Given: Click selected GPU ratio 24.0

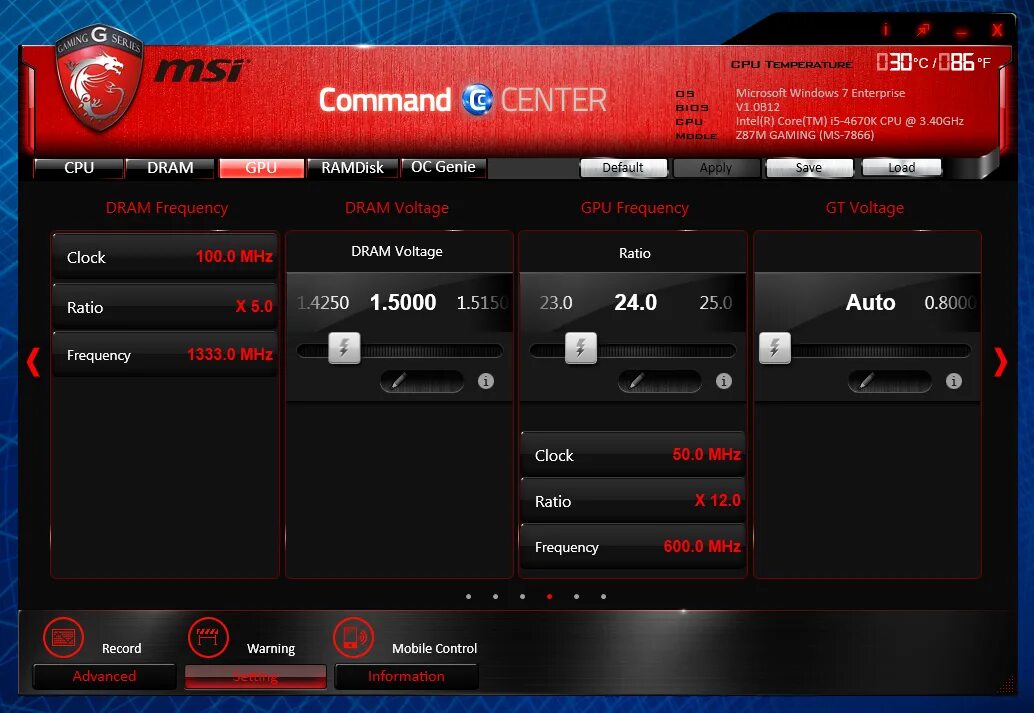Looking at the screenshot, I should tap(636, 303).
